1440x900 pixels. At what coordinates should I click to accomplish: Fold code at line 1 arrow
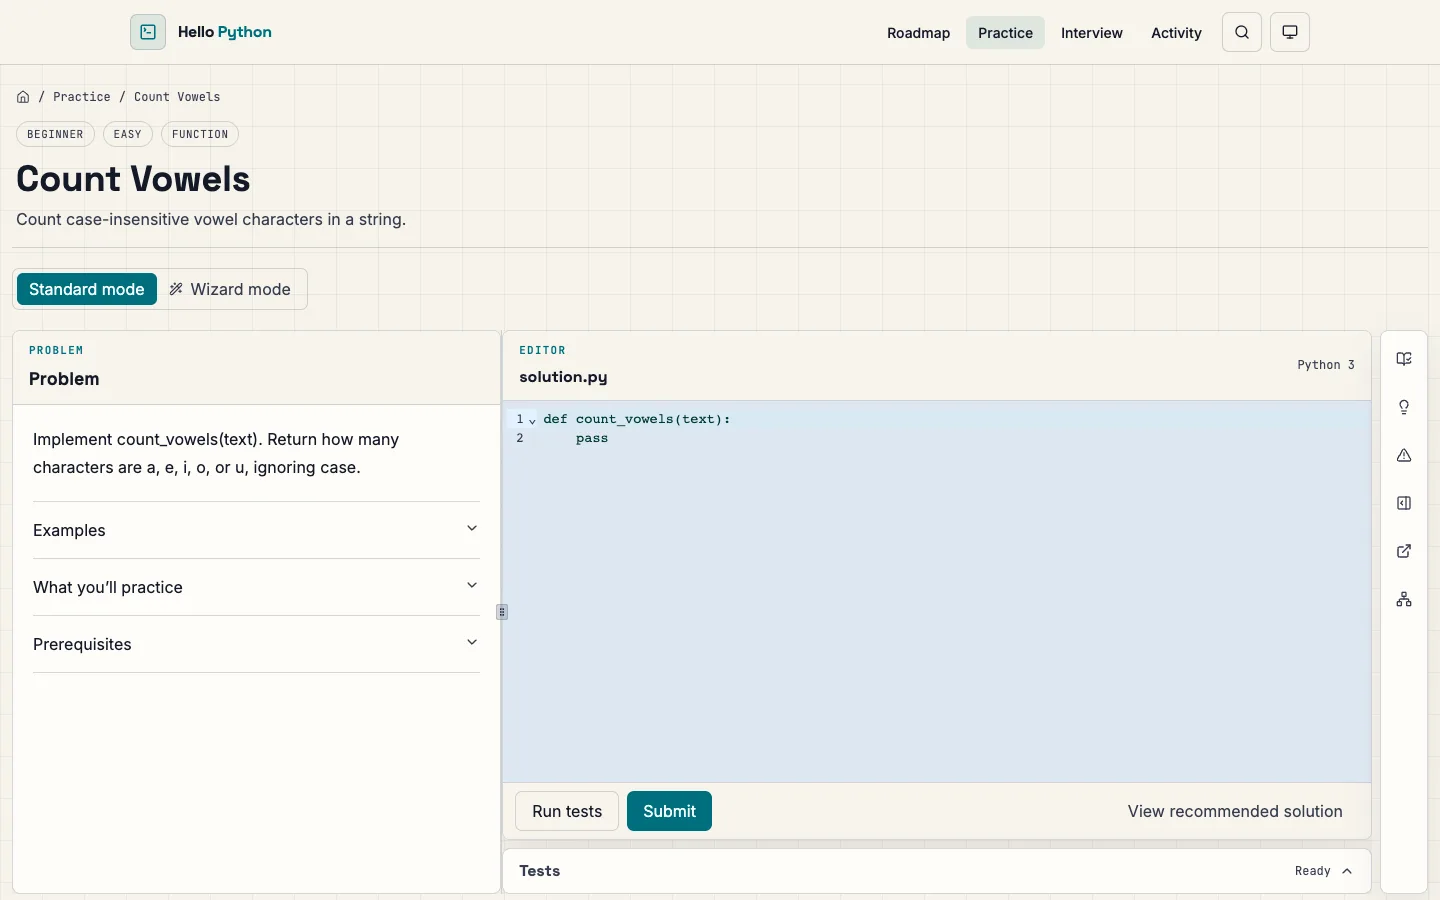pyautogui.click(x=532, y=421)
